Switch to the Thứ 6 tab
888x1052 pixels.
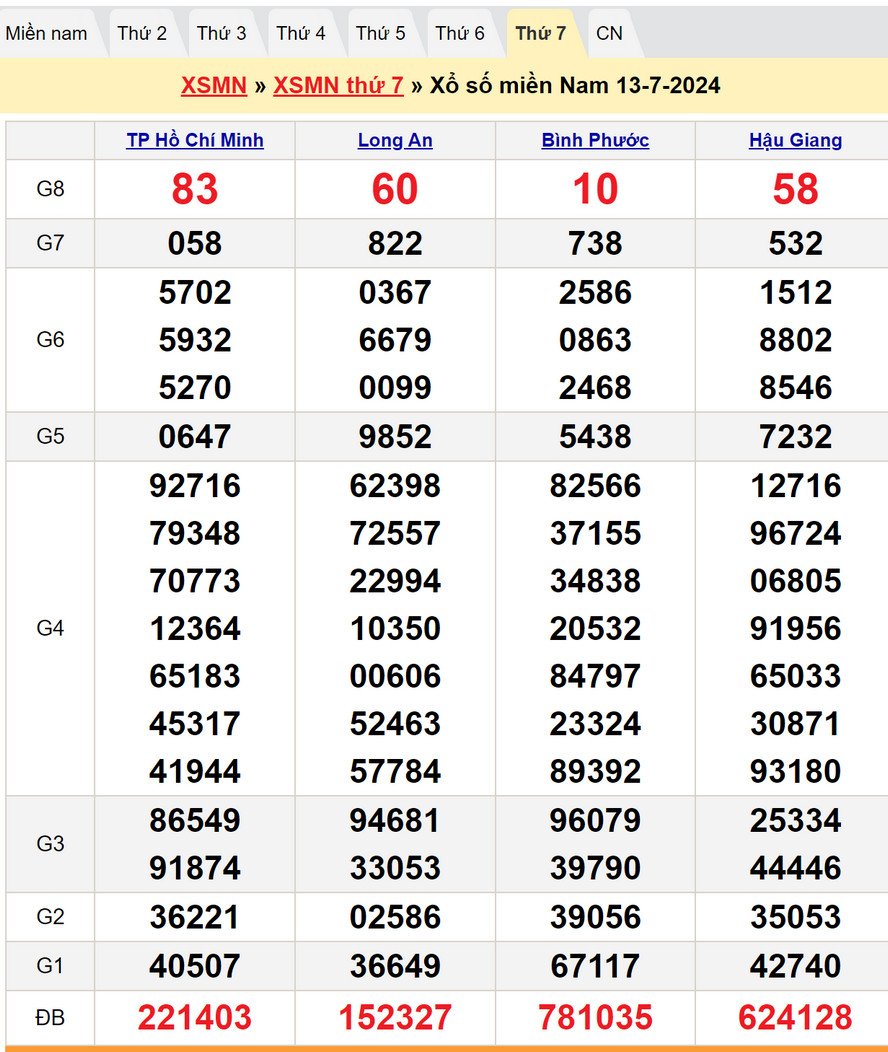pos(460,33)
